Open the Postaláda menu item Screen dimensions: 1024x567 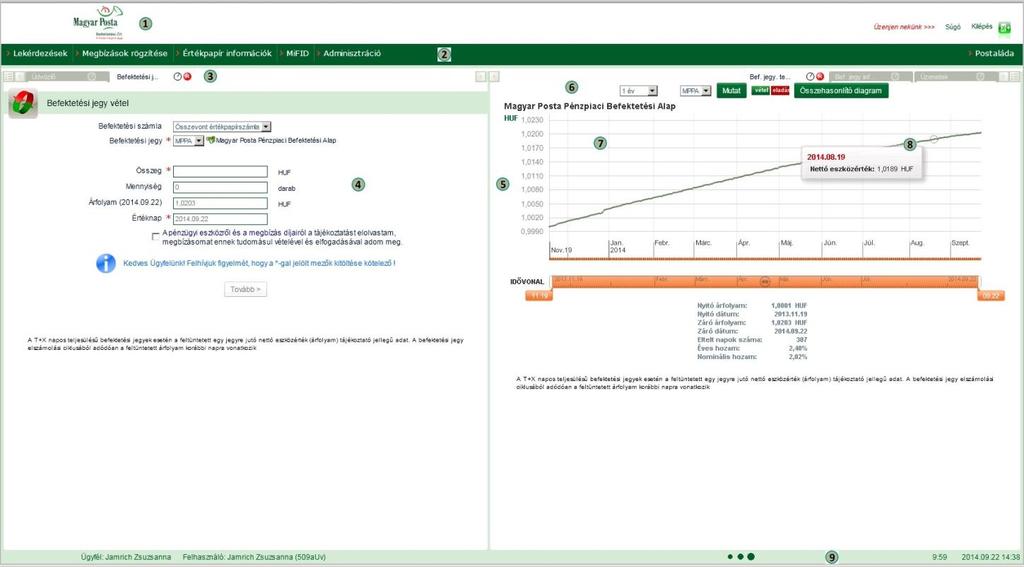coord(995,54)
